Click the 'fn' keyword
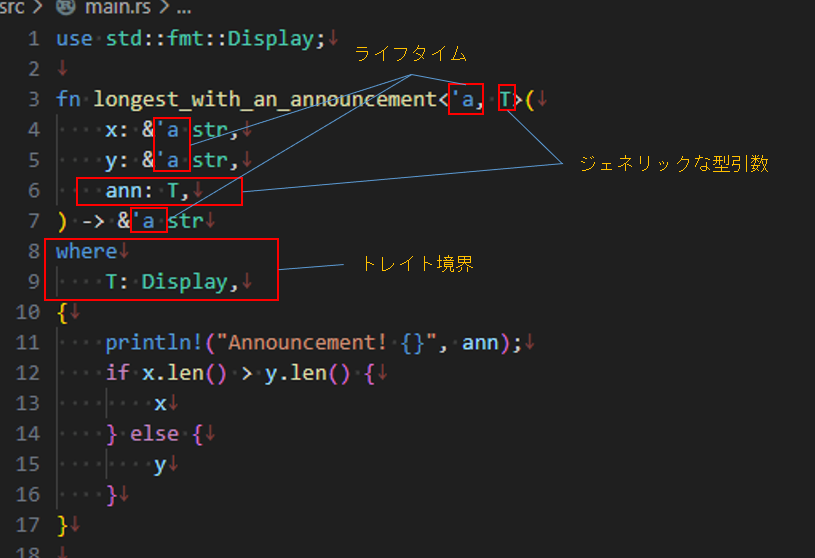Image resolution: width=815 pixels, height=558 pixels. tap(68, 99)
